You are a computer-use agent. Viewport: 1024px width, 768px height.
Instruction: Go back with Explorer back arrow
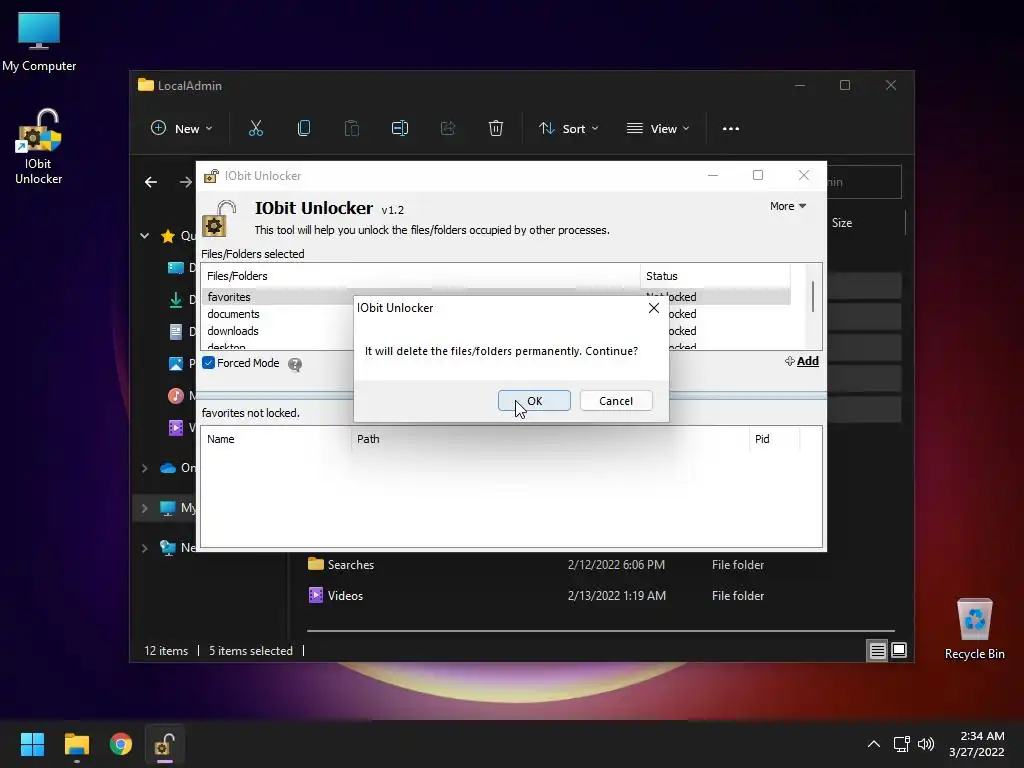(x=151, y=182)
